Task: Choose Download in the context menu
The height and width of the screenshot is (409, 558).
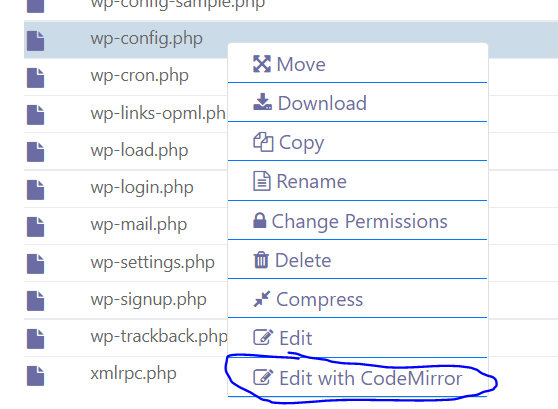Action: pyautogui.click(x=357, y=103)
